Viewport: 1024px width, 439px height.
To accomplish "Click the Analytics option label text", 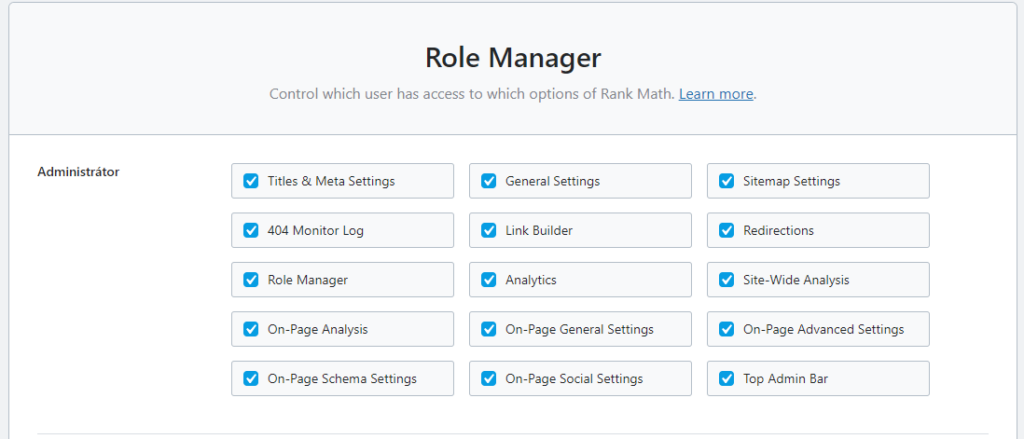I will (x=531, y=281).
